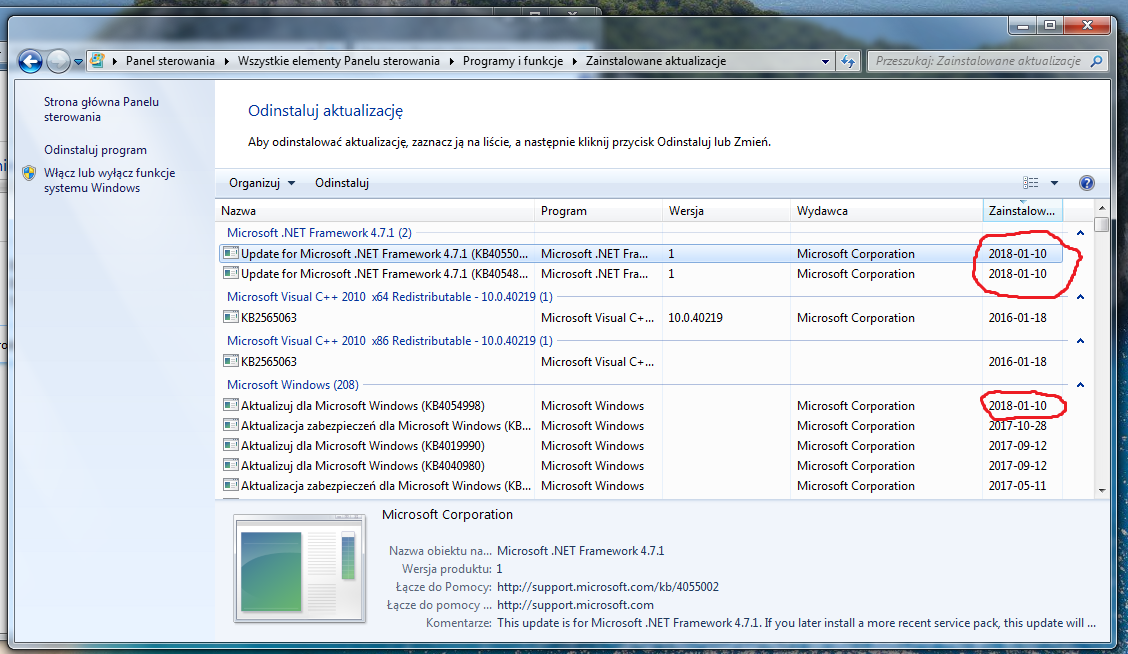Screen dimensions: 1128x654
Task: Click the vertical scrollbar thumb
Action: click(x=1101, y=224)
